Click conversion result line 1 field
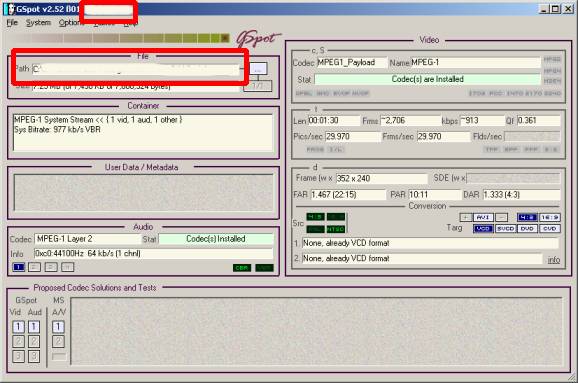The image size is (578, 383). (430, 243)
